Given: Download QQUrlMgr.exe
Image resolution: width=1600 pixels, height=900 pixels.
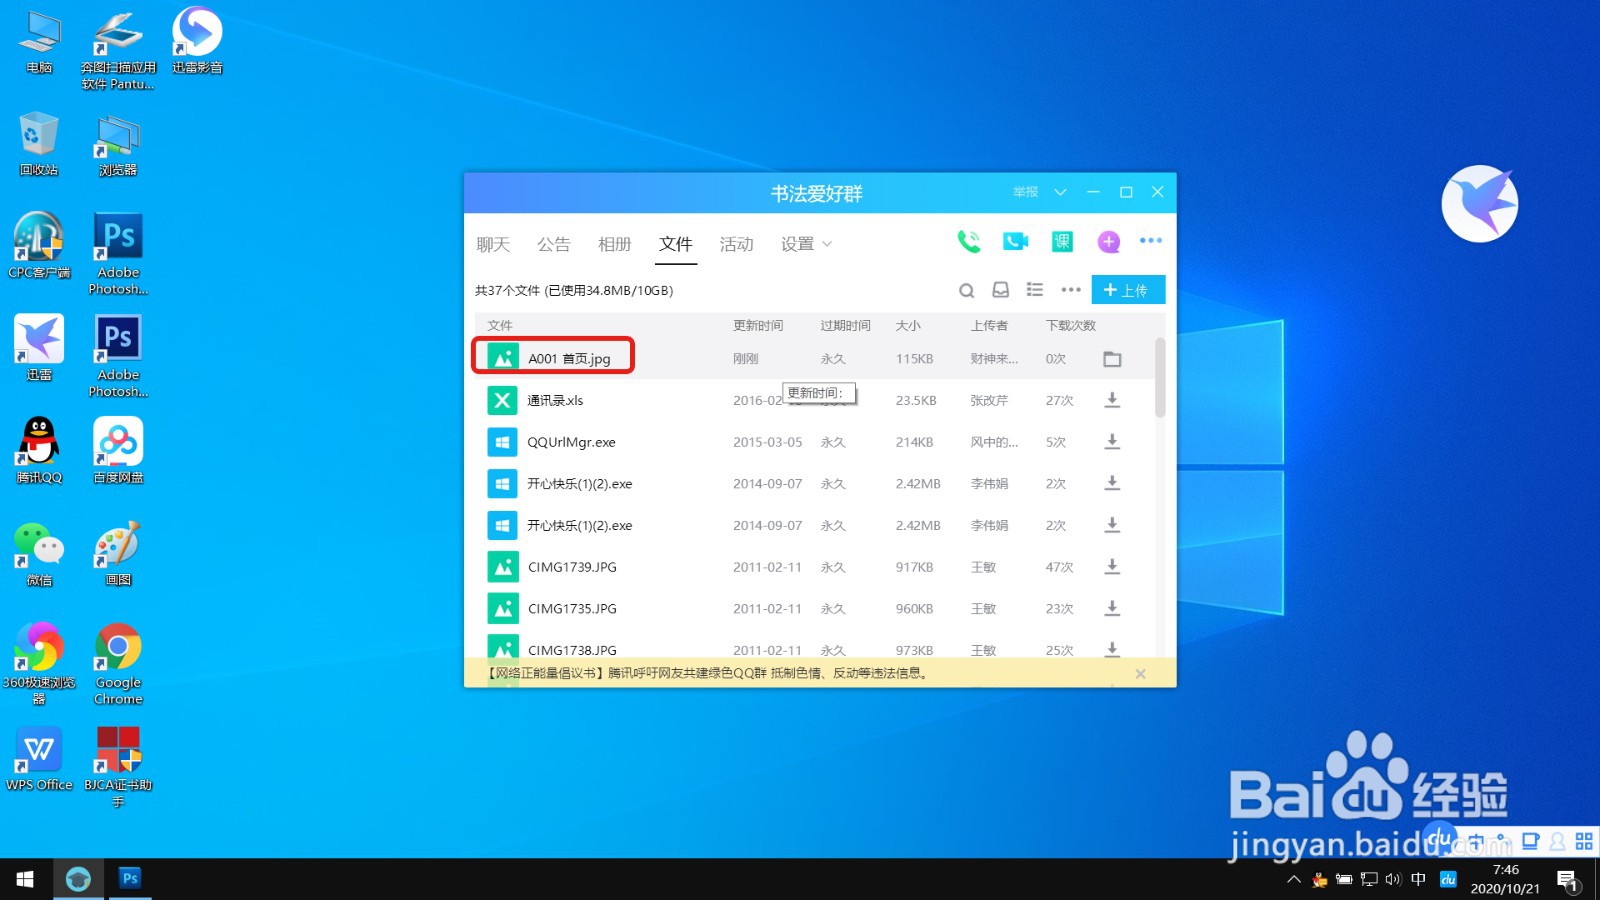Looking at the screenshot, I should 1112,442.
